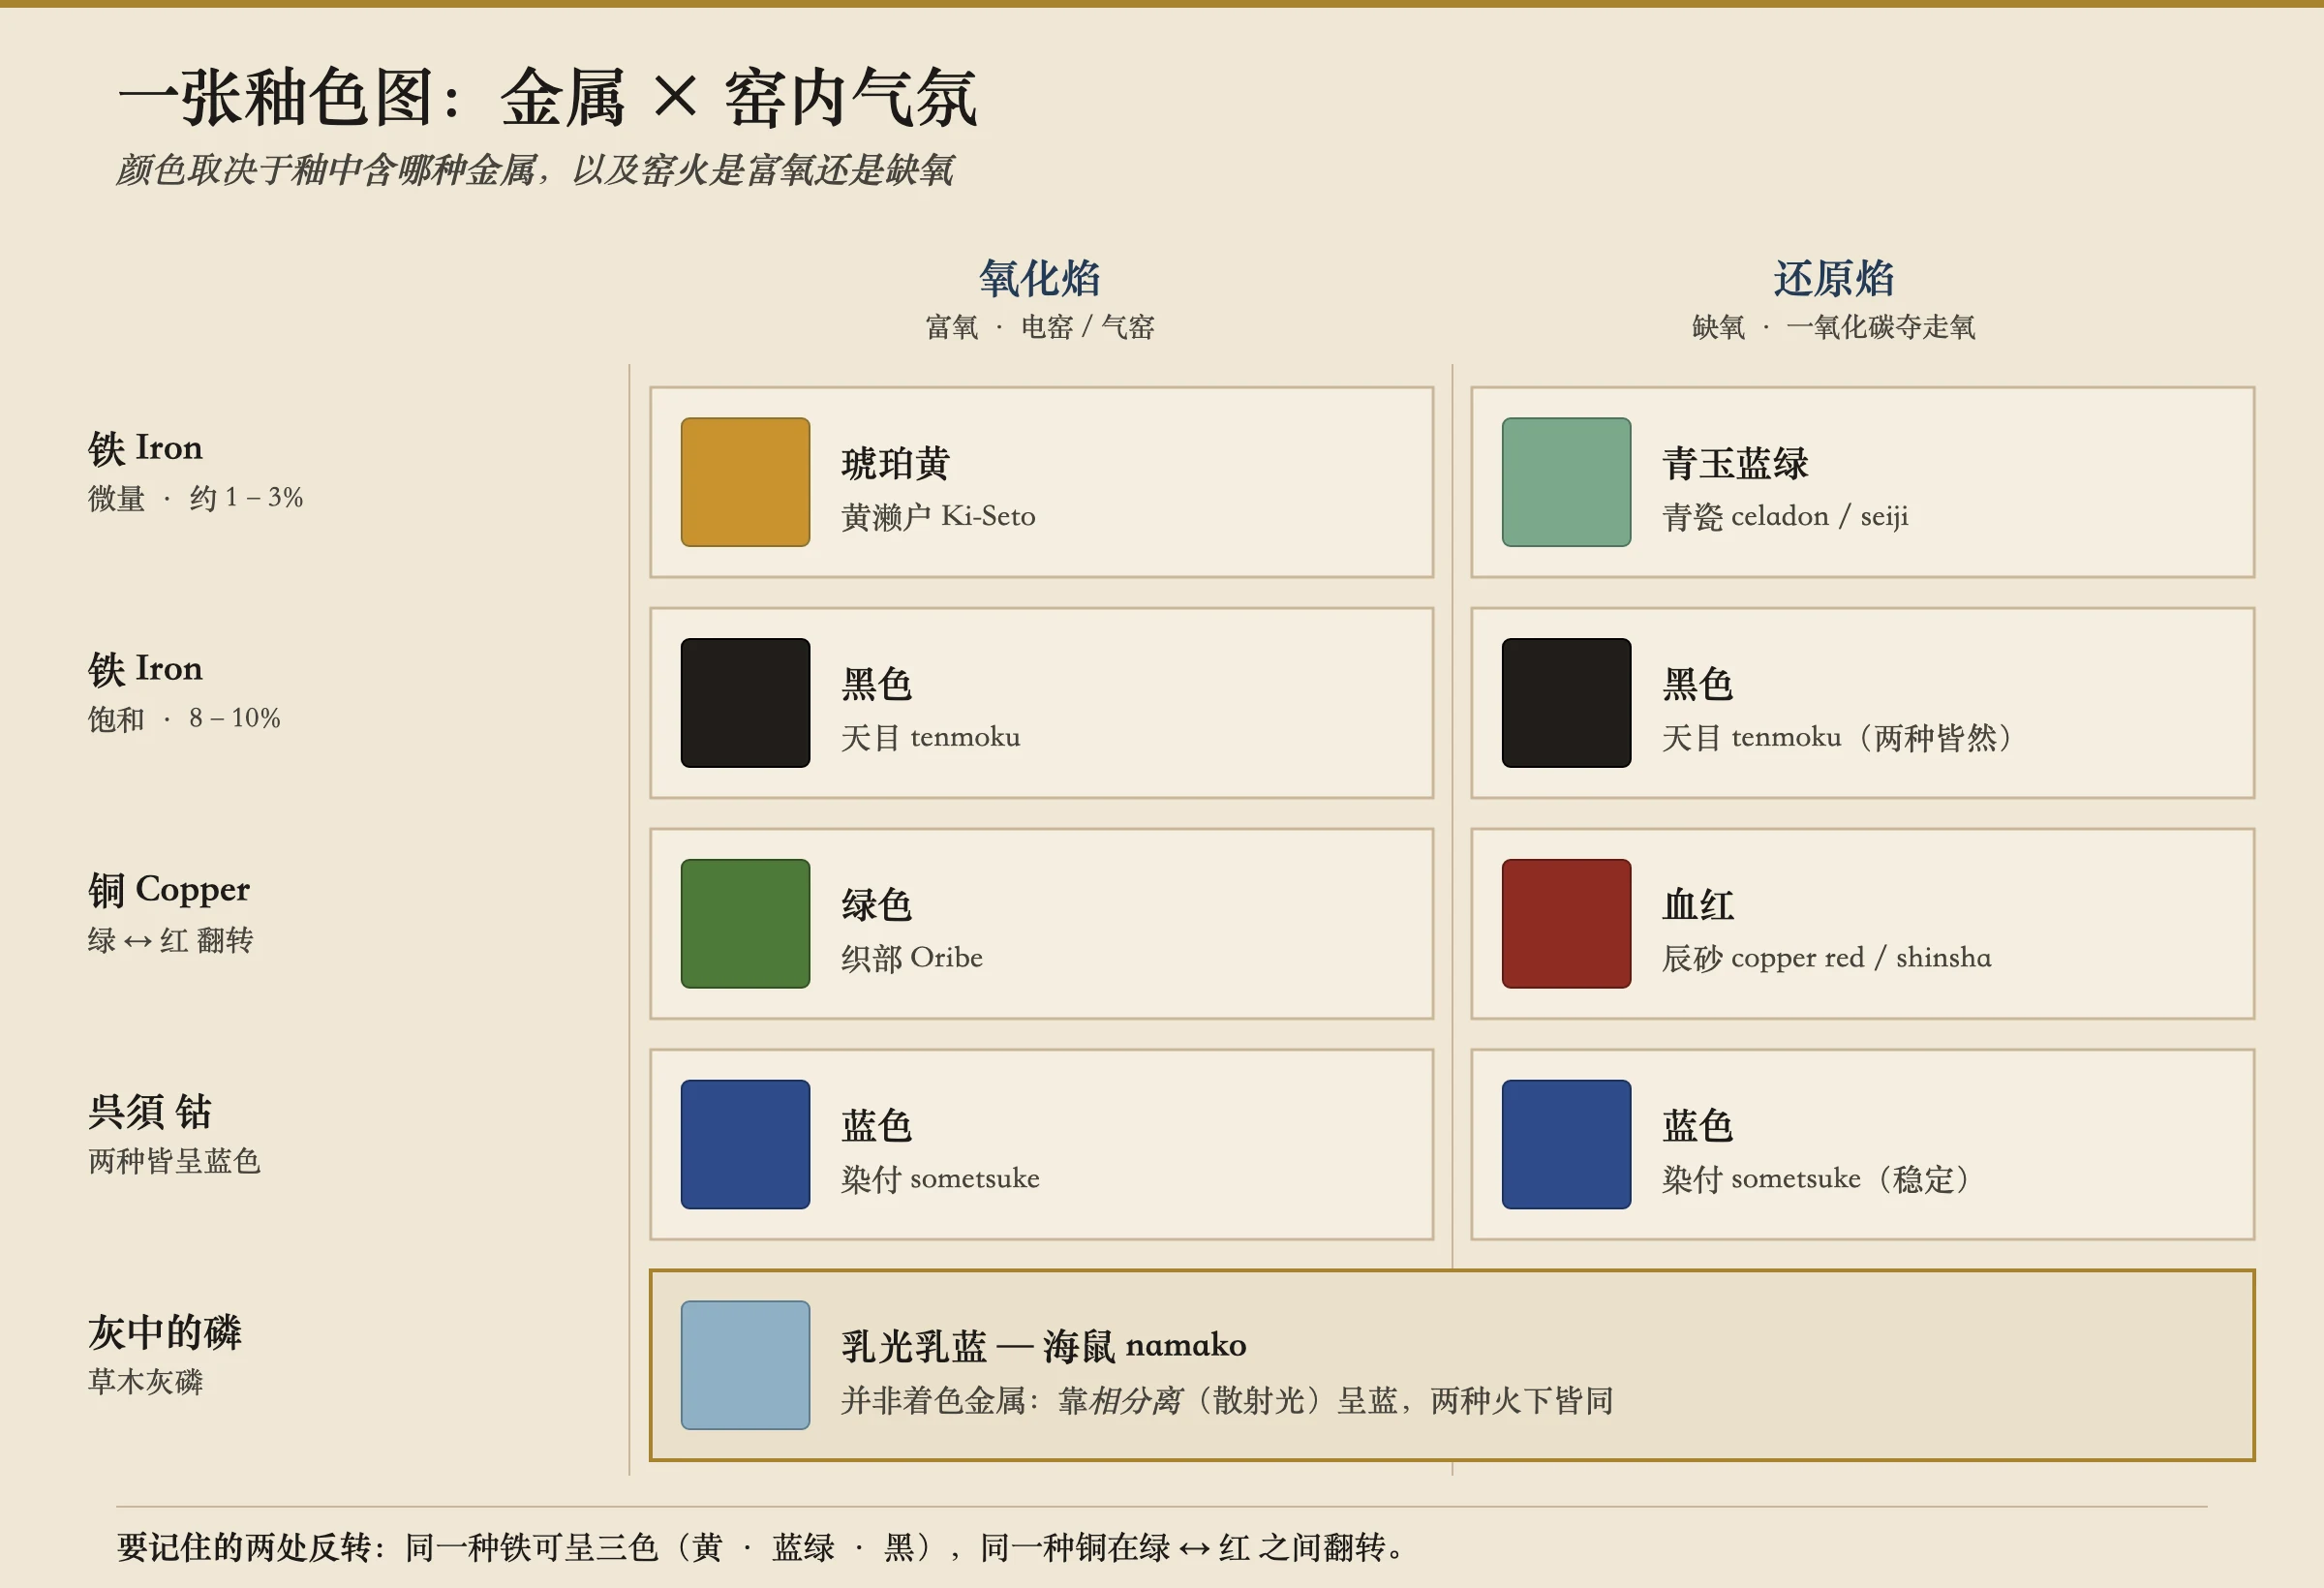2324x1588 pixels.
Task: Click the text 缺氧 · 一氧化碳夺走氧
Action: (1833, 327)
